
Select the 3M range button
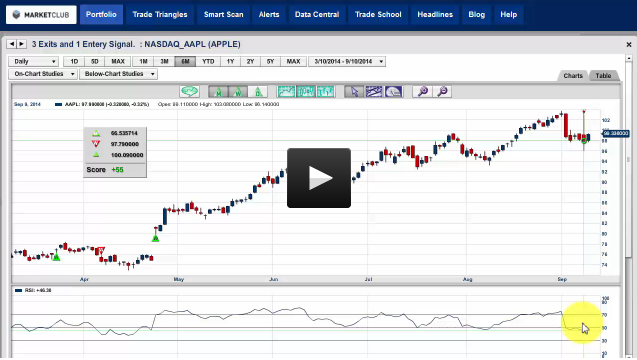(x=165, y=62)
